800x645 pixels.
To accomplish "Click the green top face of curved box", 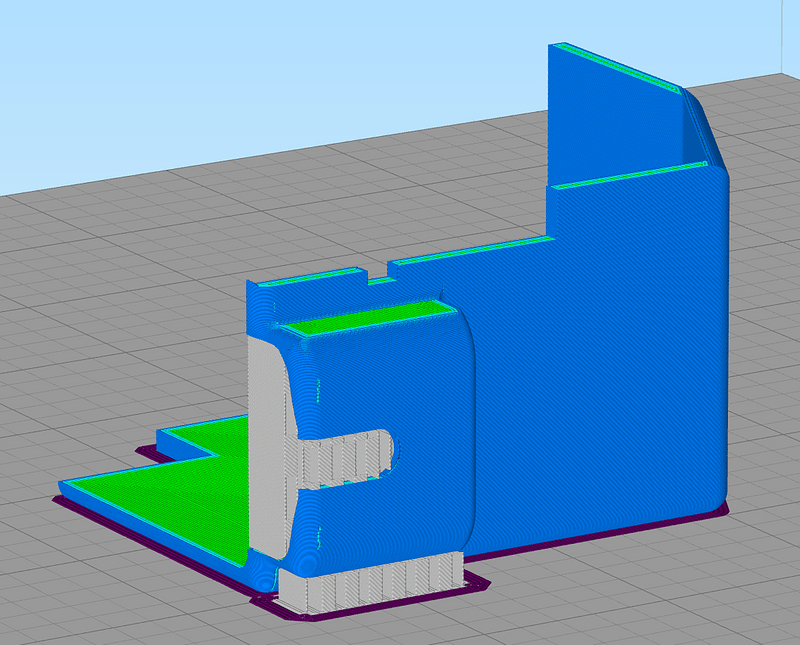I will (x=370, y=317).
